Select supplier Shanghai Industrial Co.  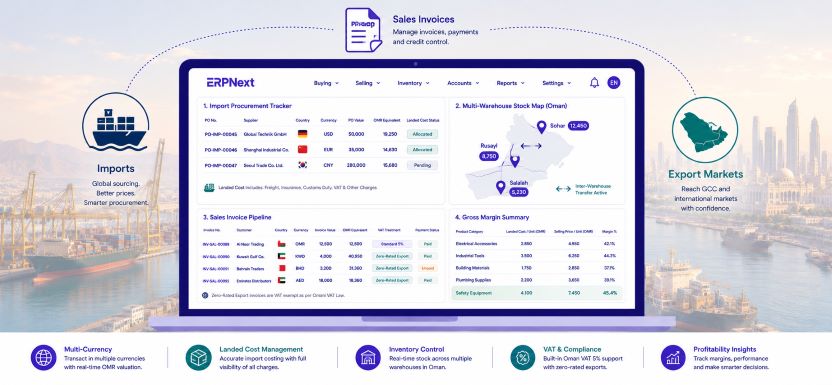[x=266, y=150]
